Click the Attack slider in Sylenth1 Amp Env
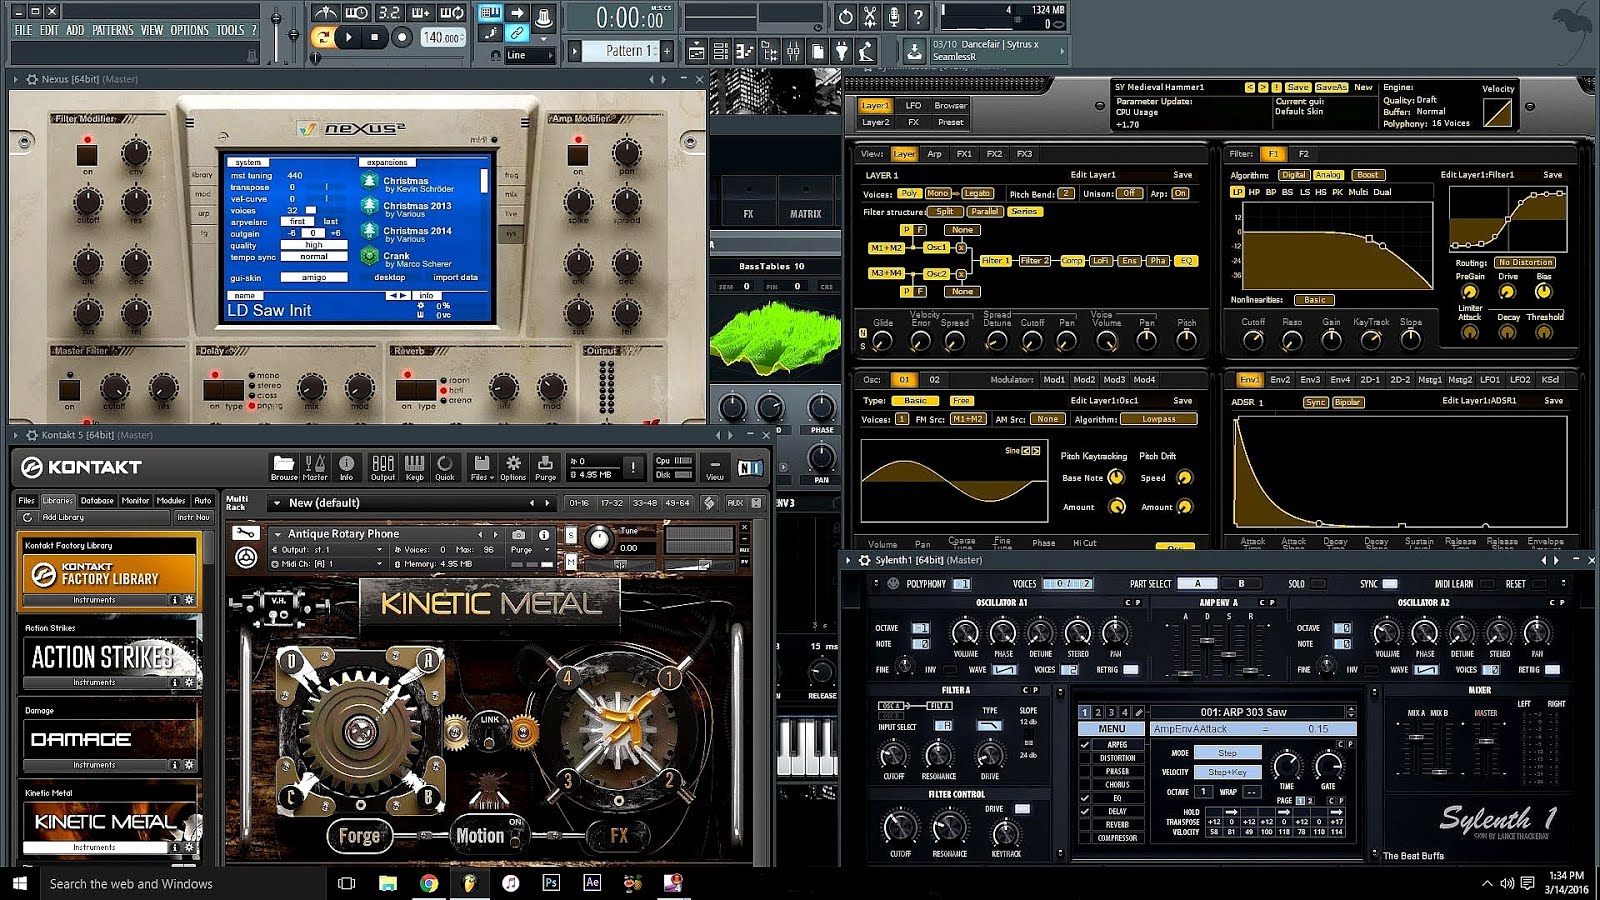Image resolution: width=1600 pixels, height=900 pixels. point(1186,672)
